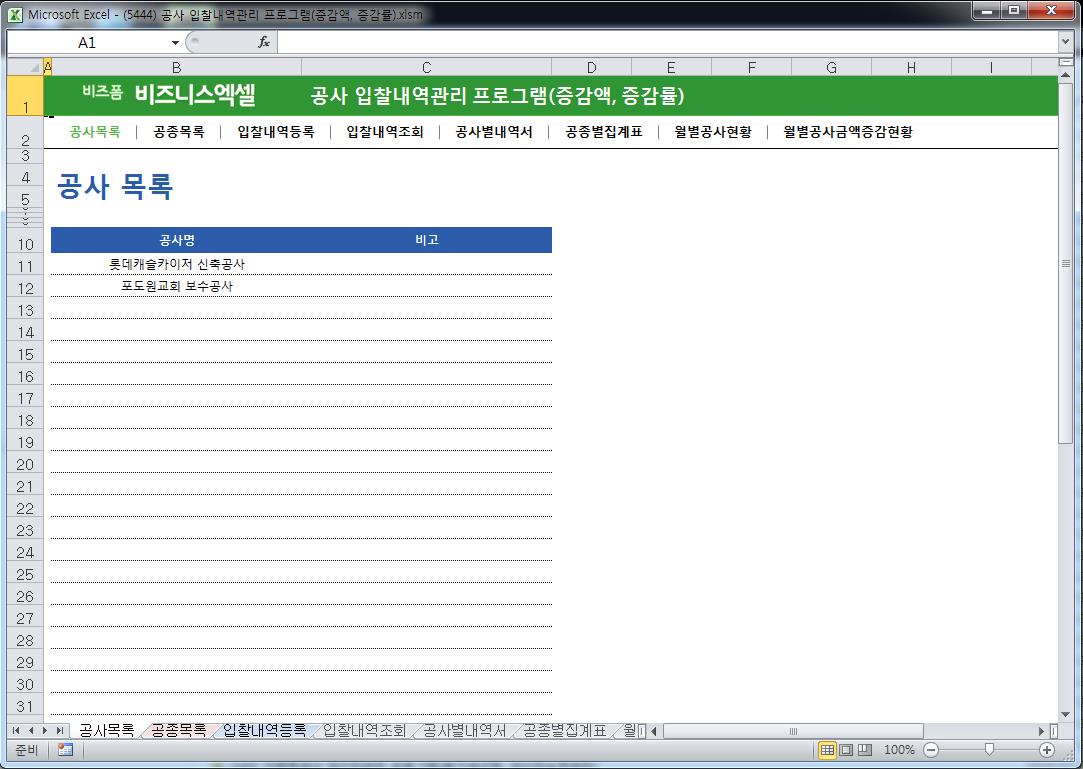Click inside the formula bar input

pos(667,43)
